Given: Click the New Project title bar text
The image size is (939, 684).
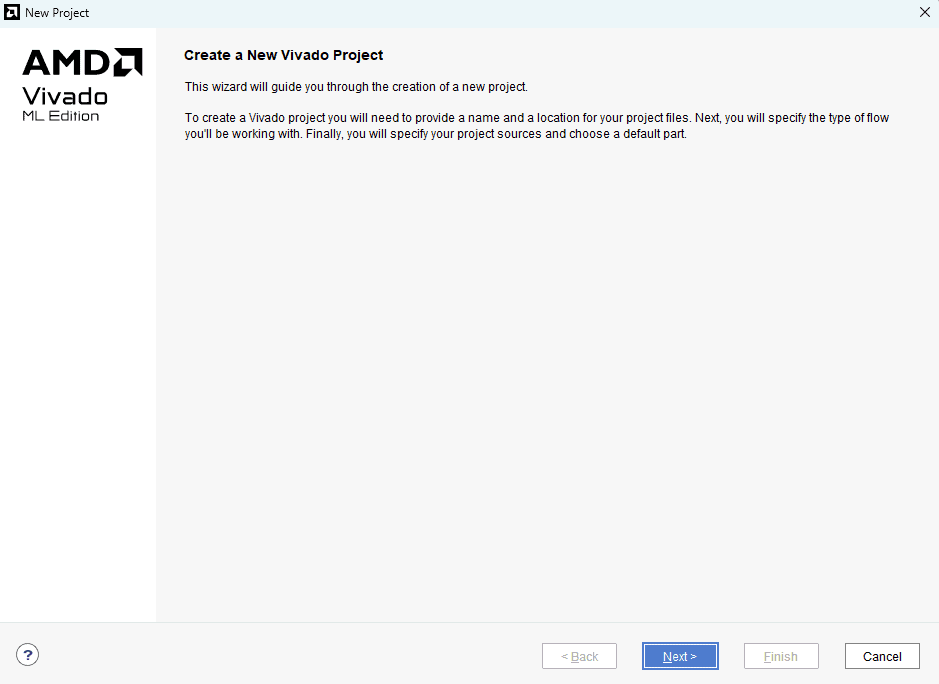Looking at the screenshot, I should (x=57, y=13).
